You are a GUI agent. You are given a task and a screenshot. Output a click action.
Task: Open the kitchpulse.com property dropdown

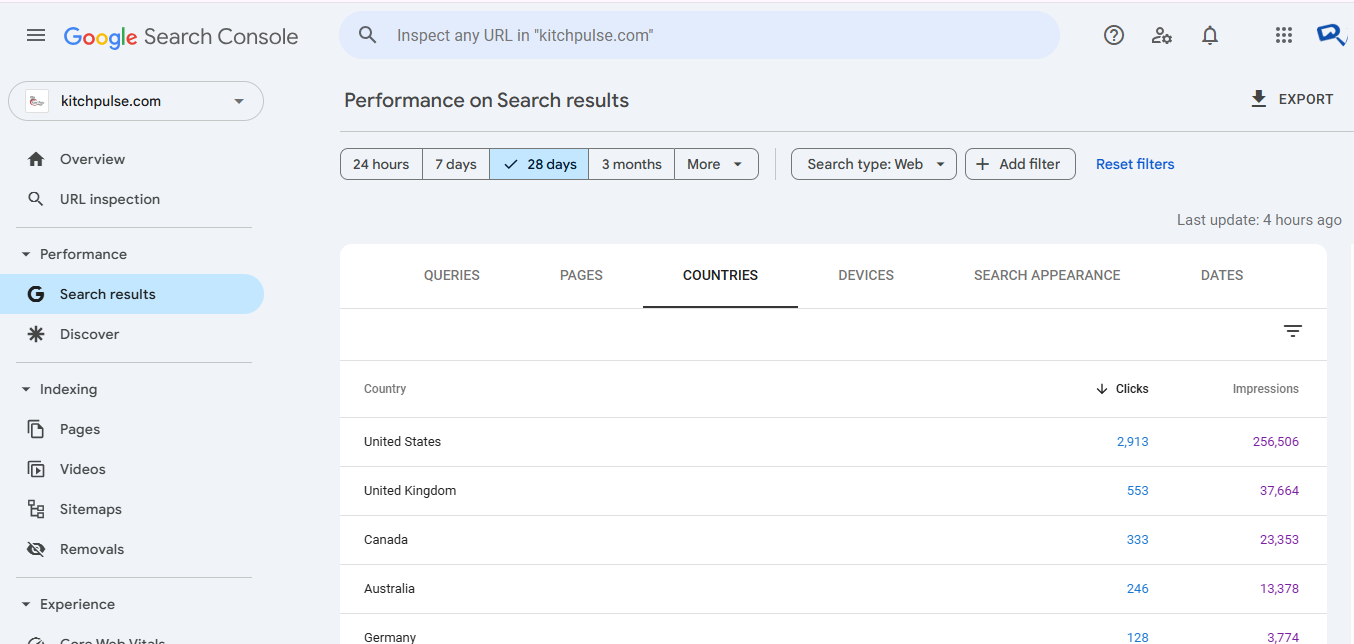(x=136, y=101)
